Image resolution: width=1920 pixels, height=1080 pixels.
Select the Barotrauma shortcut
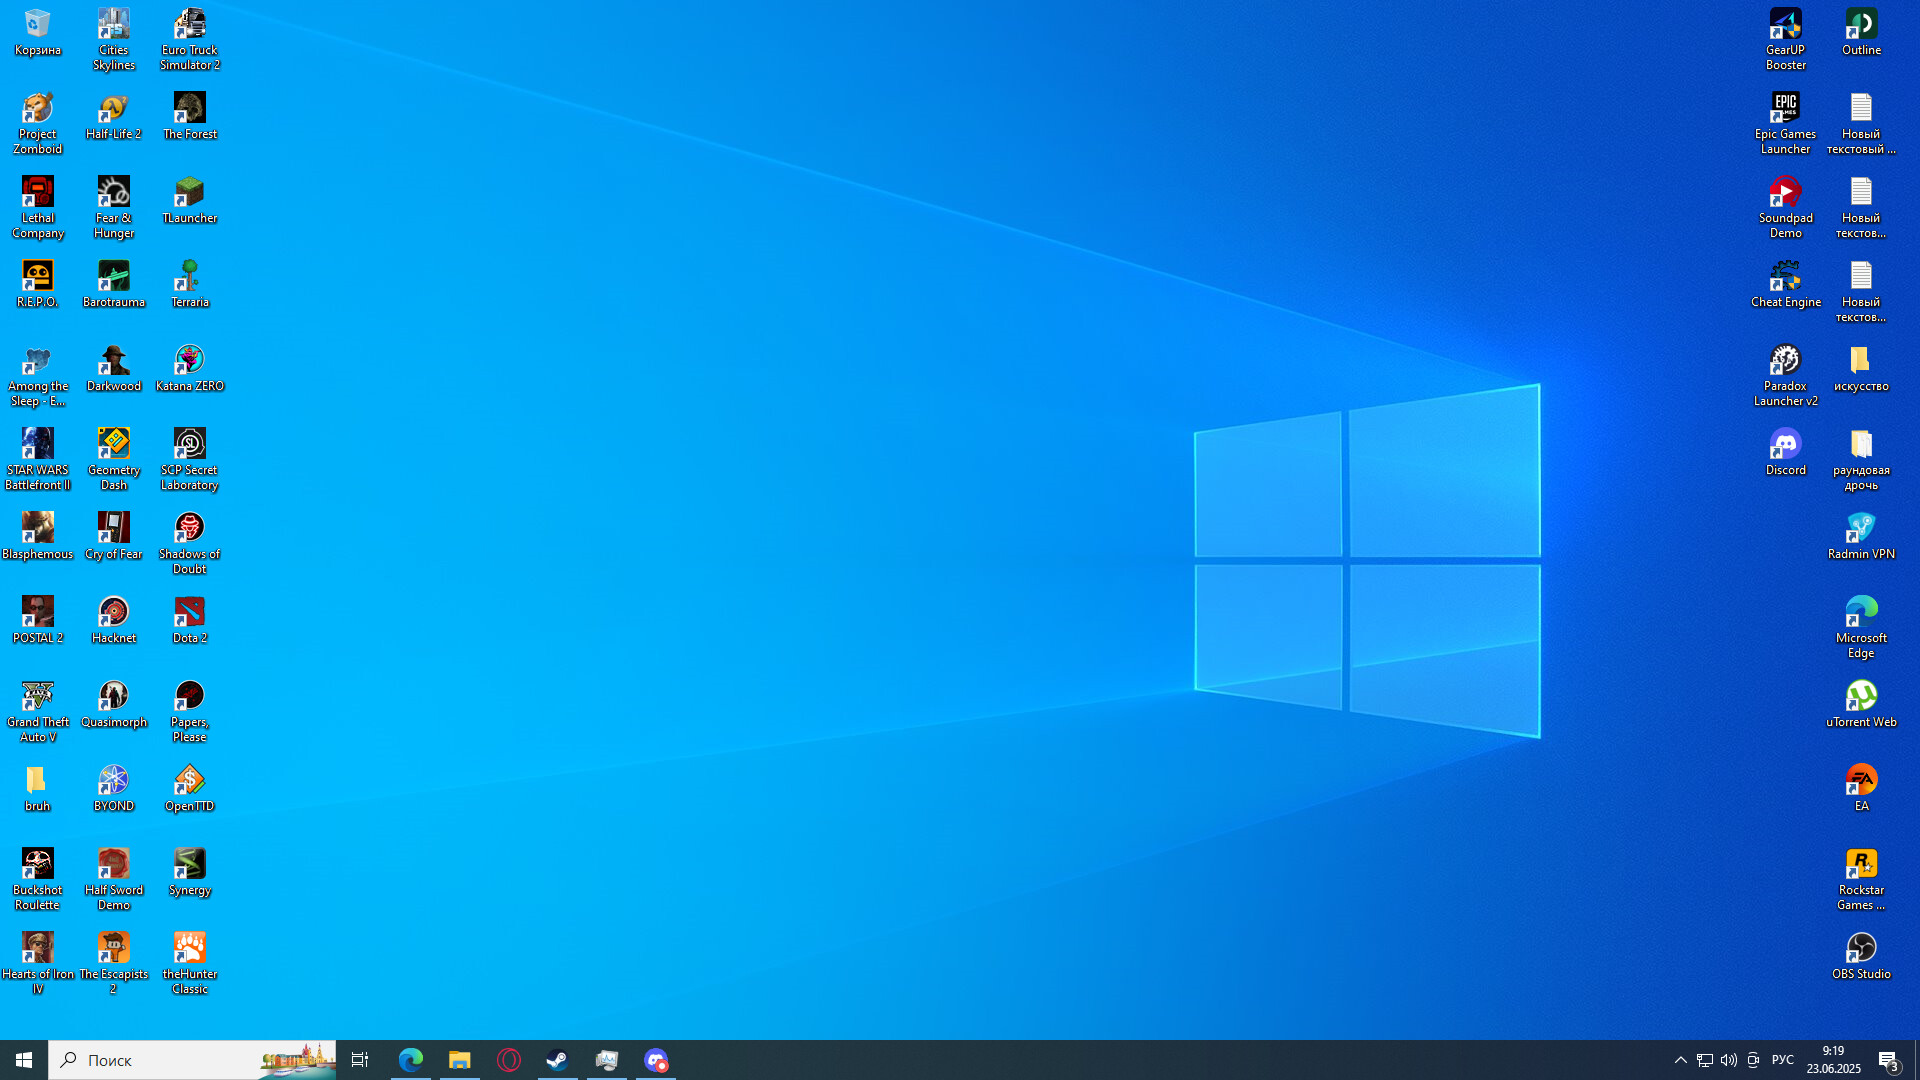(114, 285)
